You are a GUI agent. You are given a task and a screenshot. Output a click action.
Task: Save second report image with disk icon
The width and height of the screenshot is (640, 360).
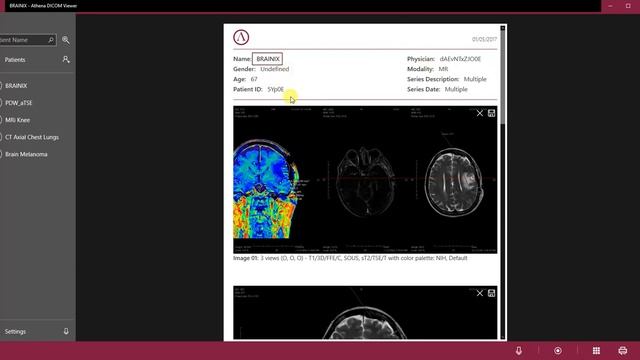point(491,293)
